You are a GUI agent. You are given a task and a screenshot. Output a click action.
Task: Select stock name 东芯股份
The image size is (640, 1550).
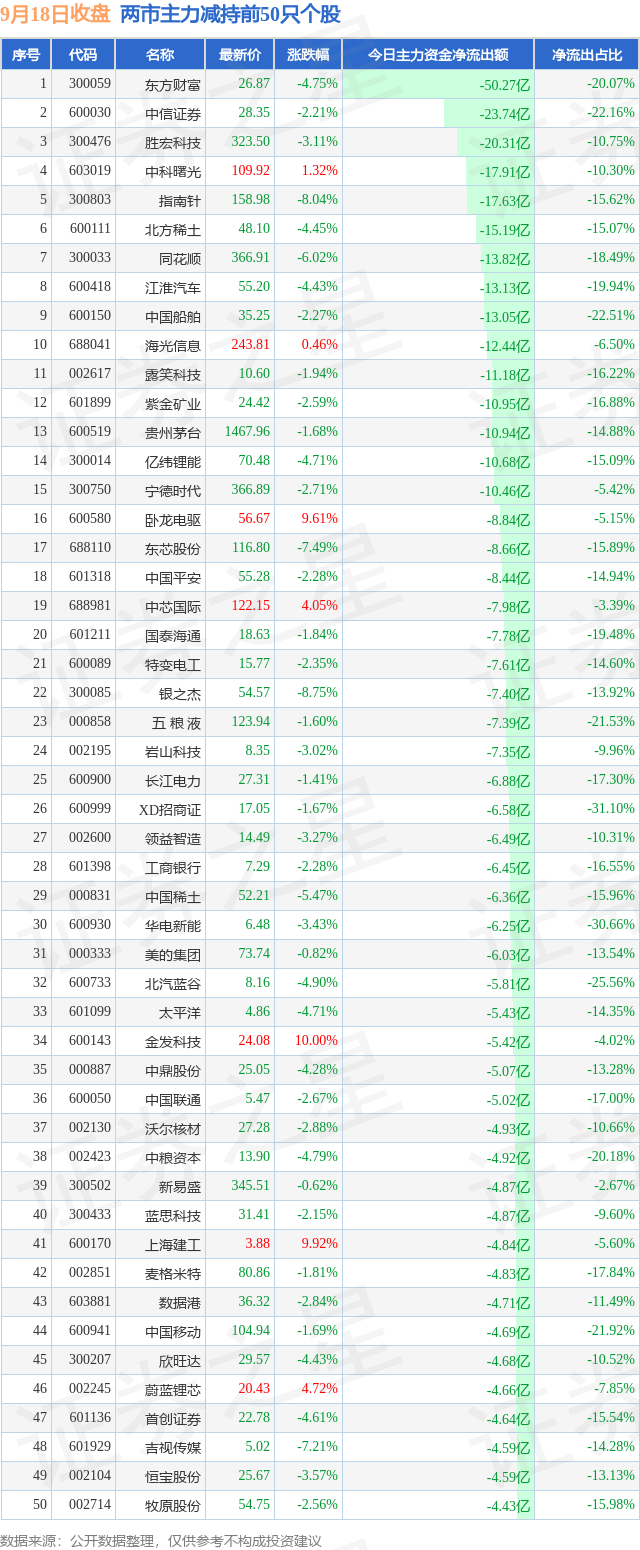point(173,548)
